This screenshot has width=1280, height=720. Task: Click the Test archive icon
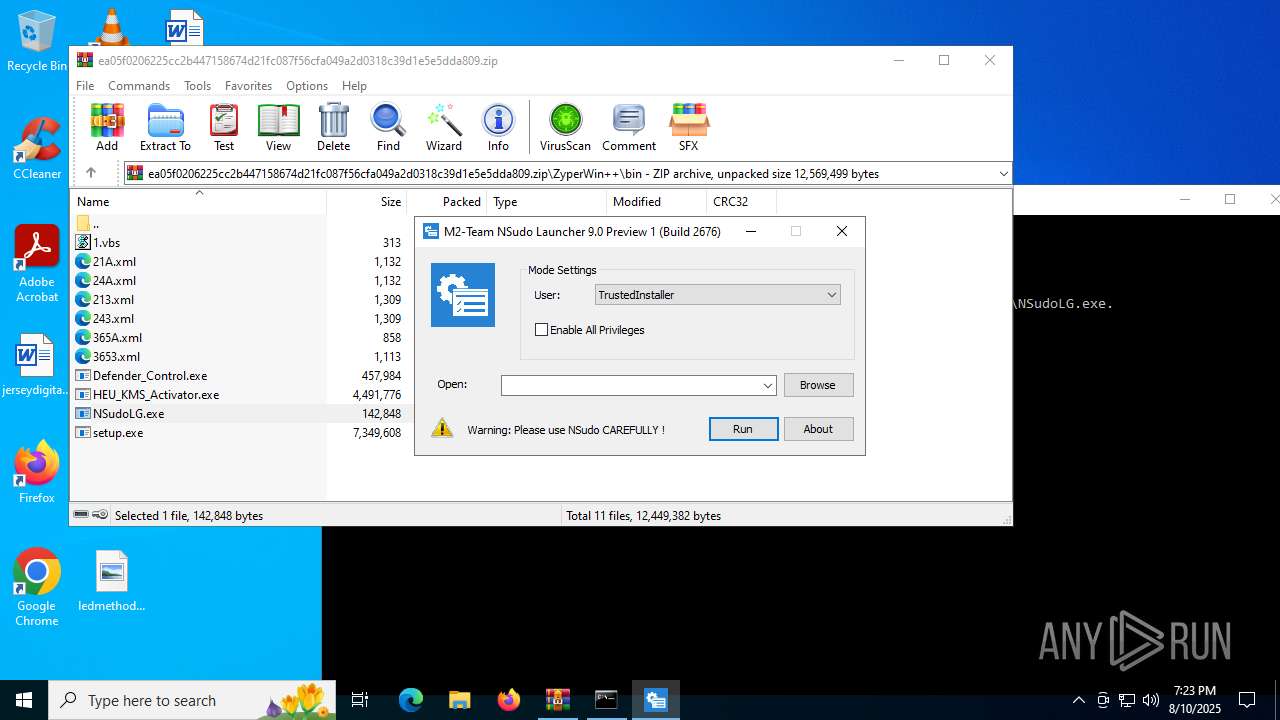pyautogui.click(x=224, y=127)
